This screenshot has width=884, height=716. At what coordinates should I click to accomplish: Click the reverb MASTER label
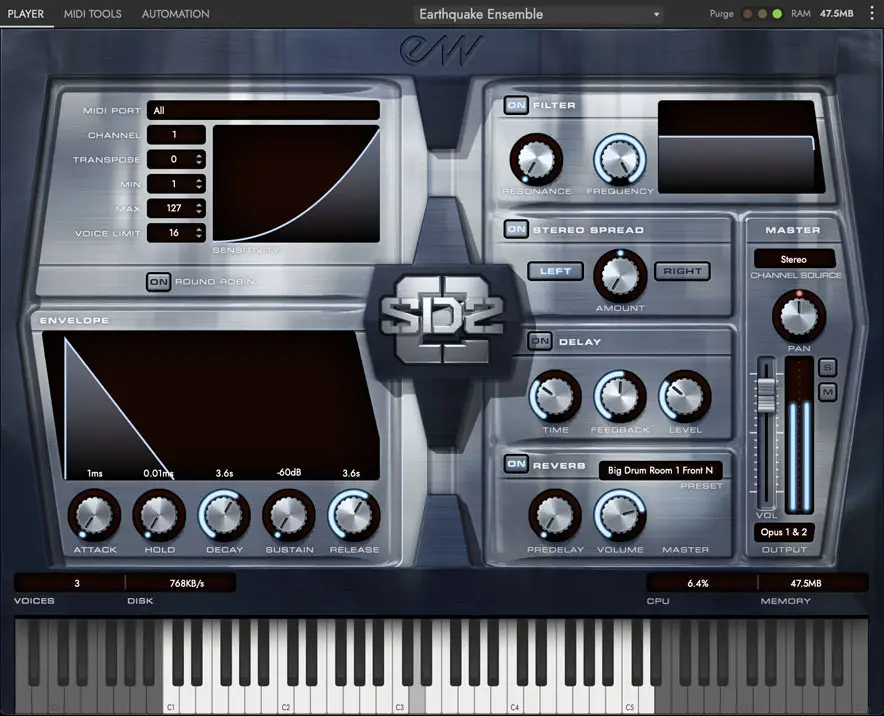point(686,550)
